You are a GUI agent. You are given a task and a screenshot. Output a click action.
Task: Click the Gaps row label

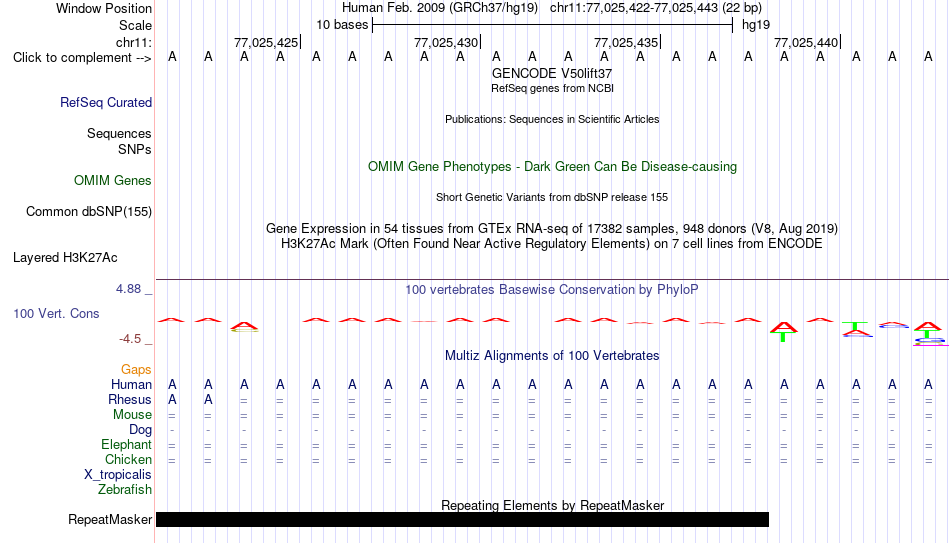136,370
